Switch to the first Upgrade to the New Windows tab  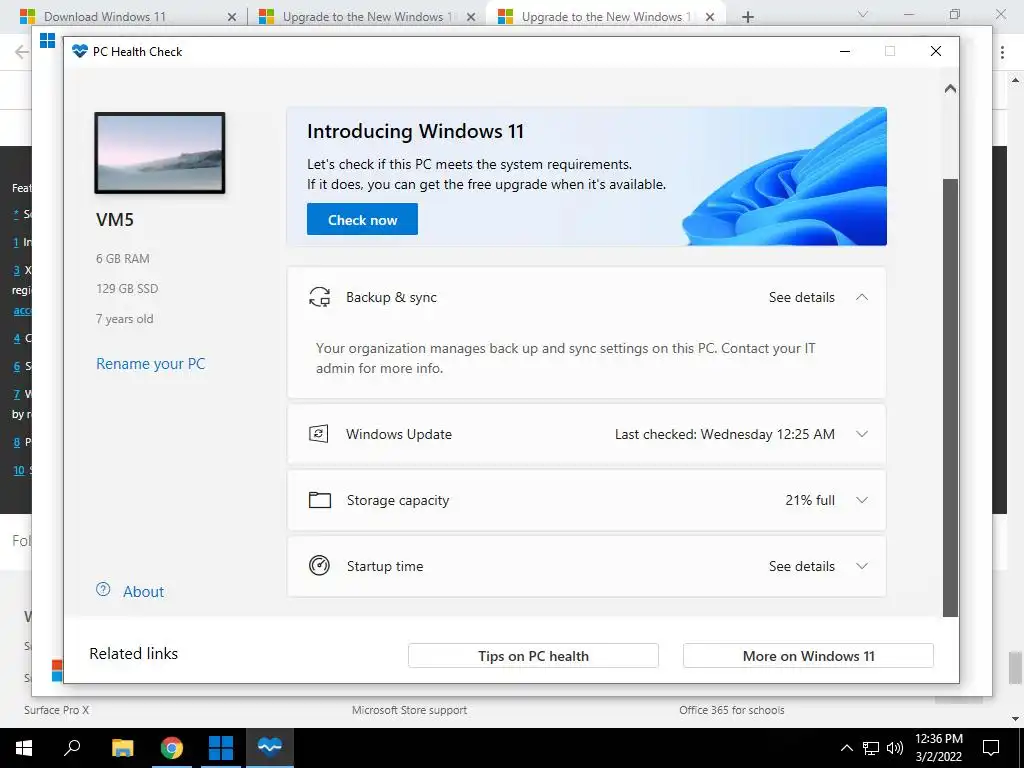click(368, 17)
